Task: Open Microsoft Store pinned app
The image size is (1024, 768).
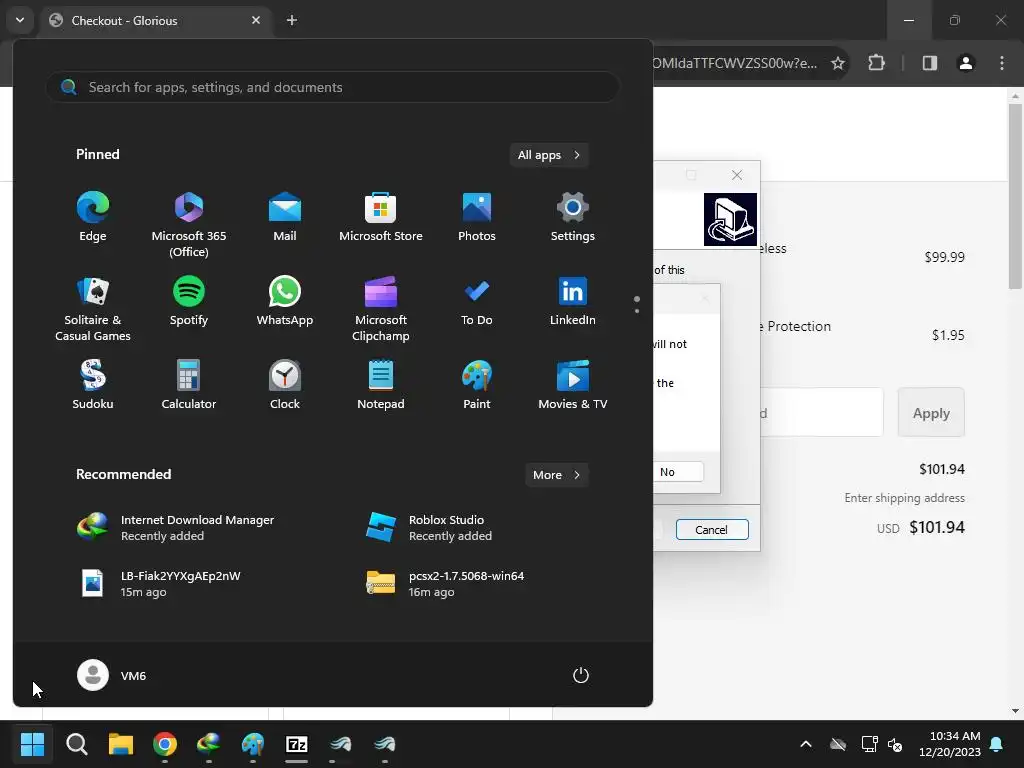Action: [x=381, y=217]
